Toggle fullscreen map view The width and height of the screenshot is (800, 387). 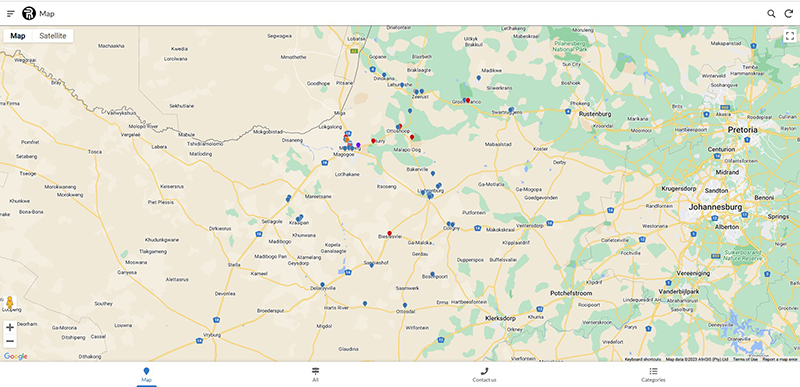click(789, 36)
